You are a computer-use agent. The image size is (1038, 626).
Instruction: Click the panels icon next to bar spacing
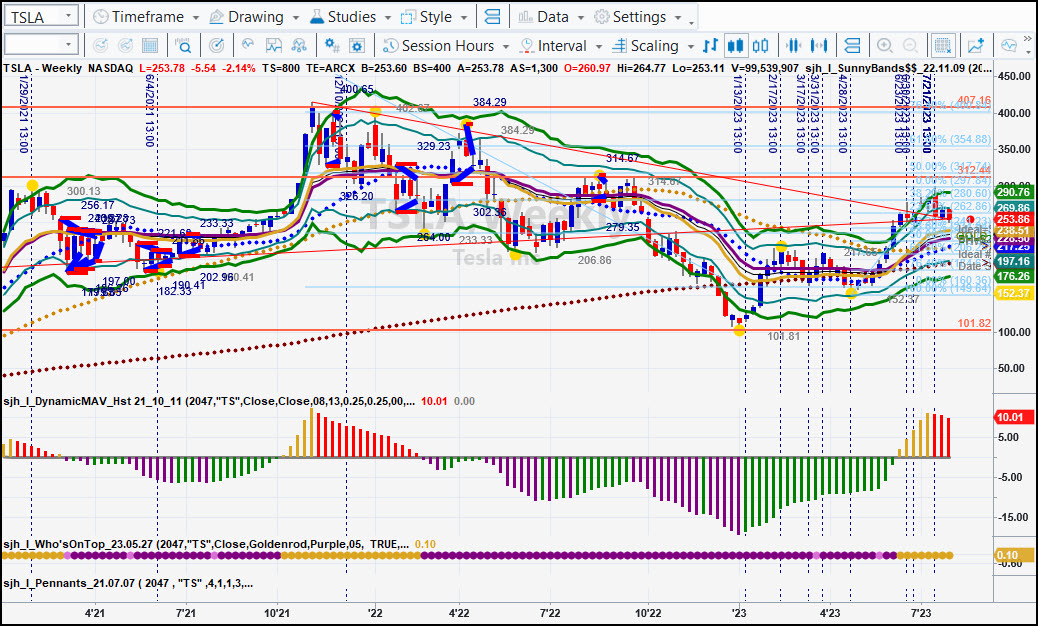(x=853, y=46)
